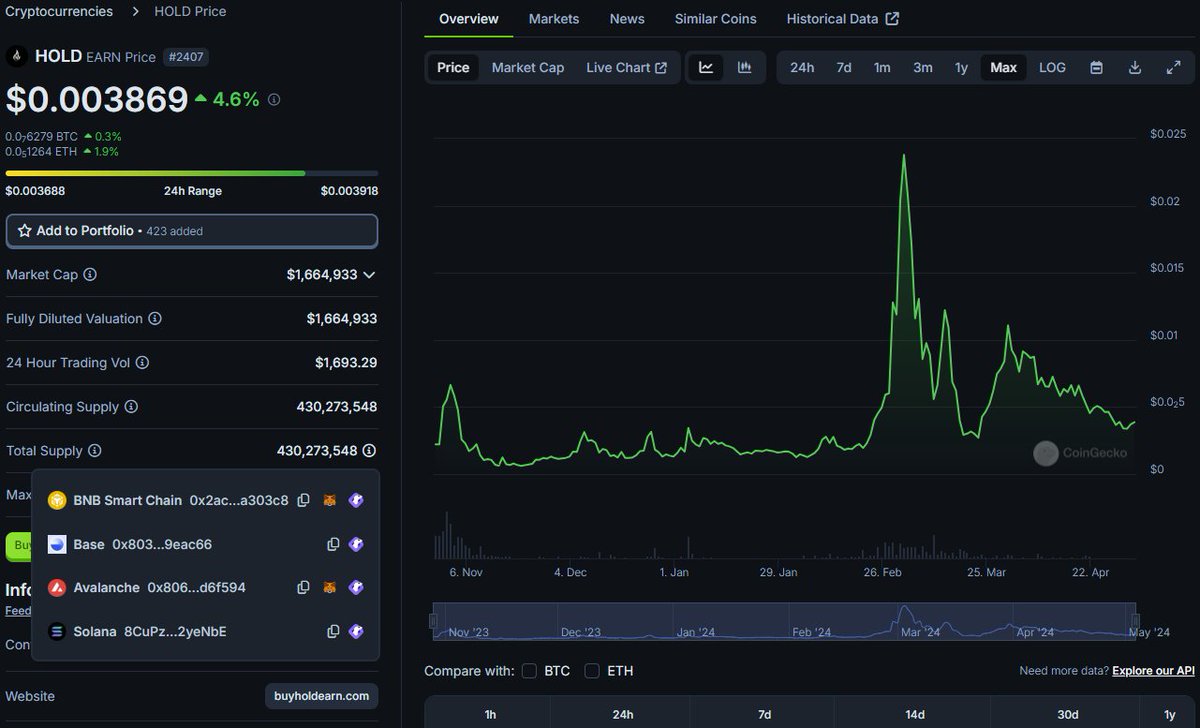Tick the ETH compare checkbox

(x=592, y=671)
